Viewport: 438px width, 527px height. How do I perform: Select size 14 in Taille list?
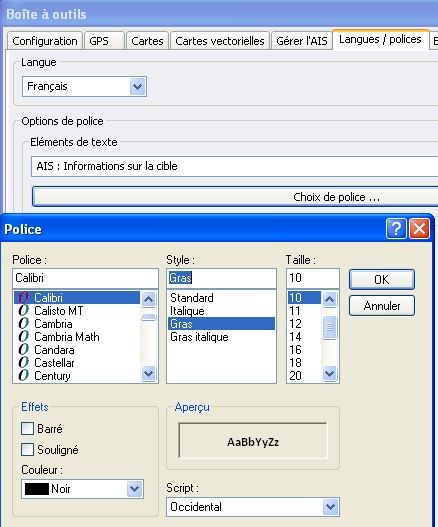(295, 336)
